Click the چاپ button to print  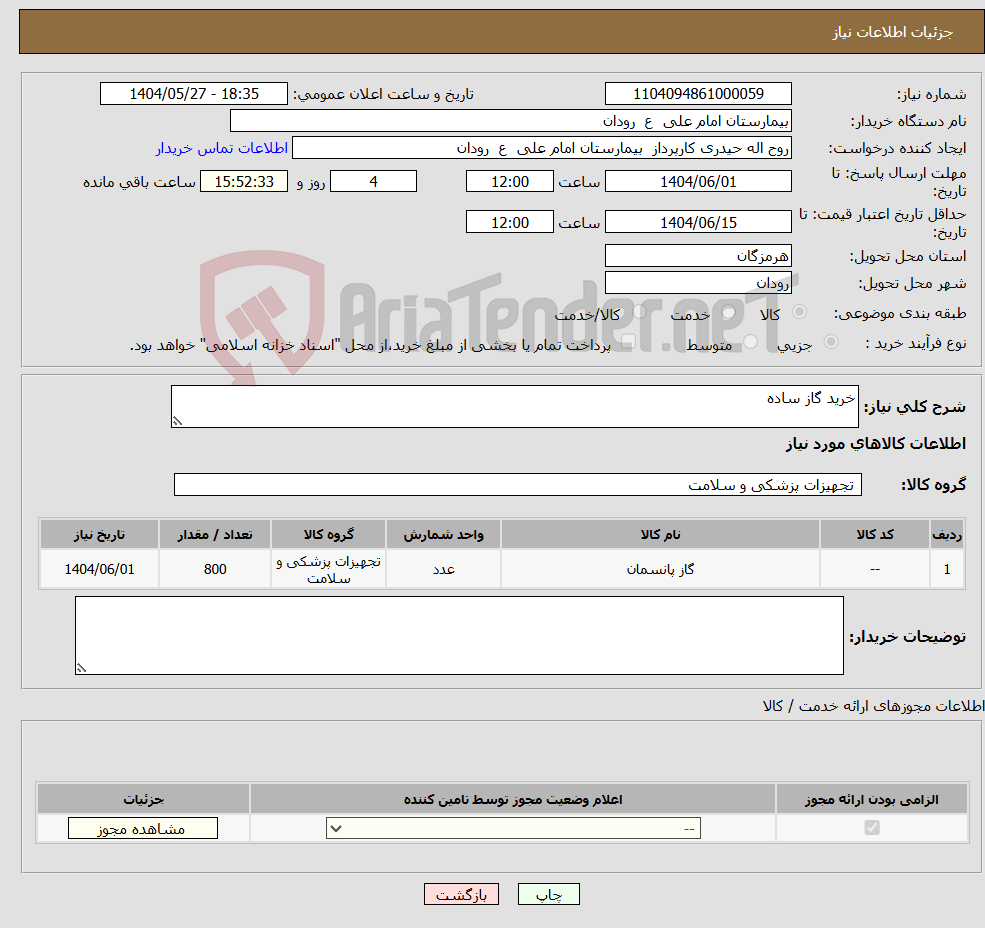click(x=549, y=894)
